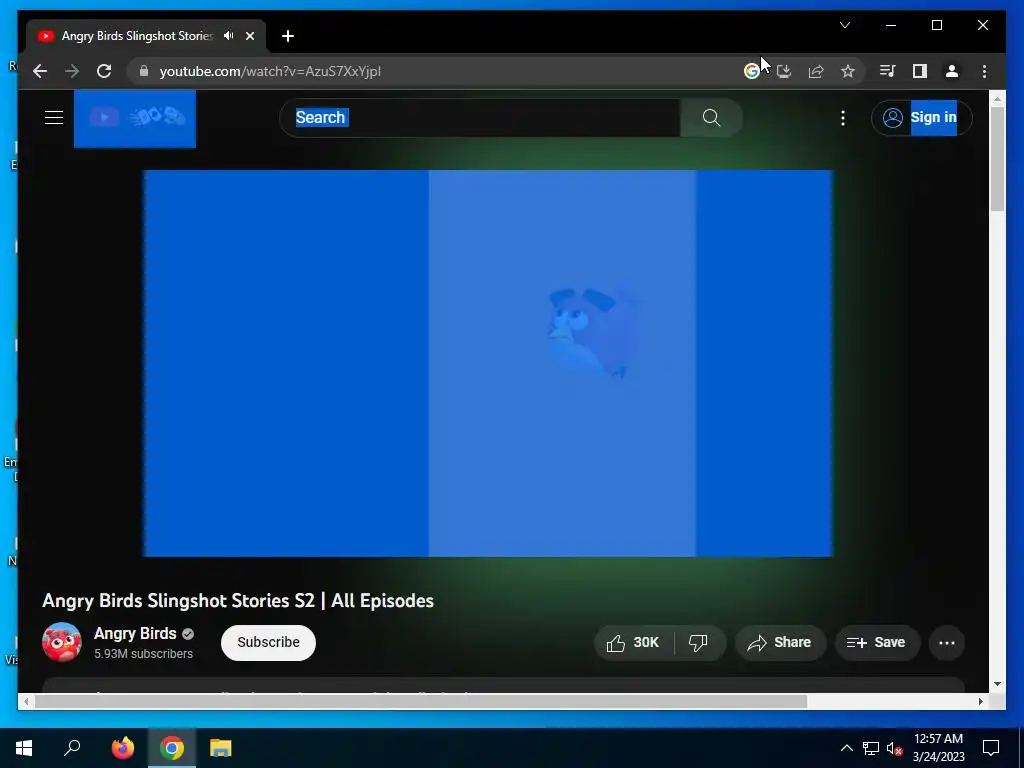1024x768 pixels.
Task: Save the video to a playlist
Action: click(x=877, y=643)
